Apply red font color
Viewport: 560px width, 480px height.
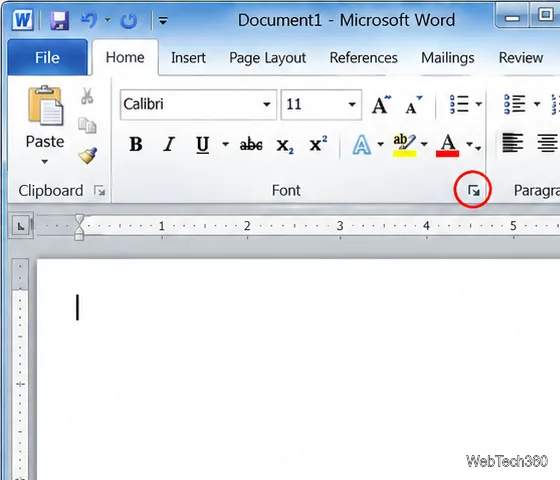click(448, 145)
